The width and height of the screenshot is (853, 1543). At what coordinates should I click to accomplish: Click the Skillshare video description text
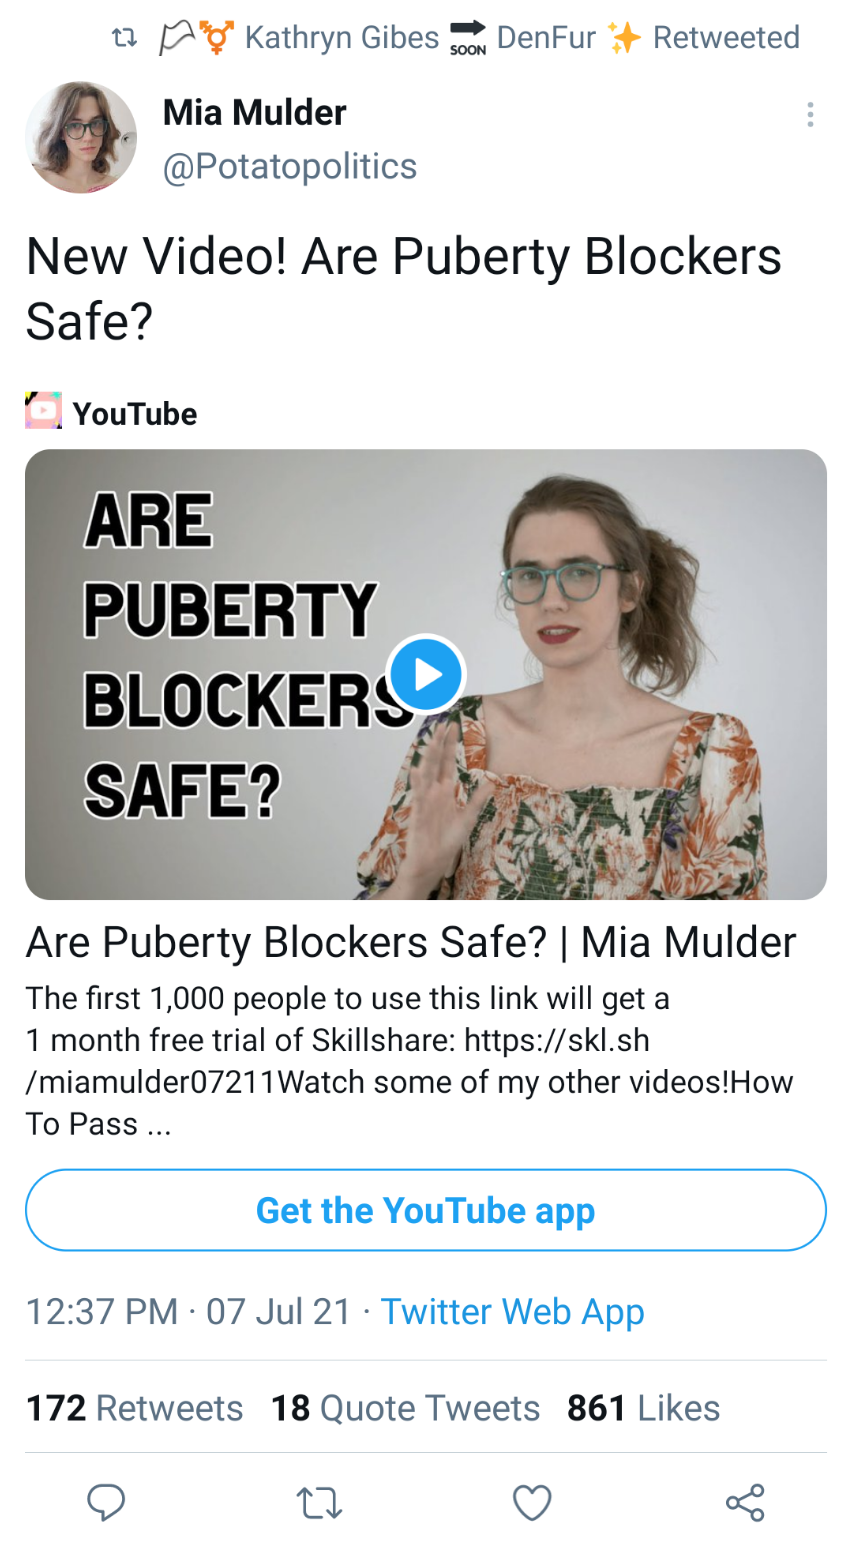410,1061
